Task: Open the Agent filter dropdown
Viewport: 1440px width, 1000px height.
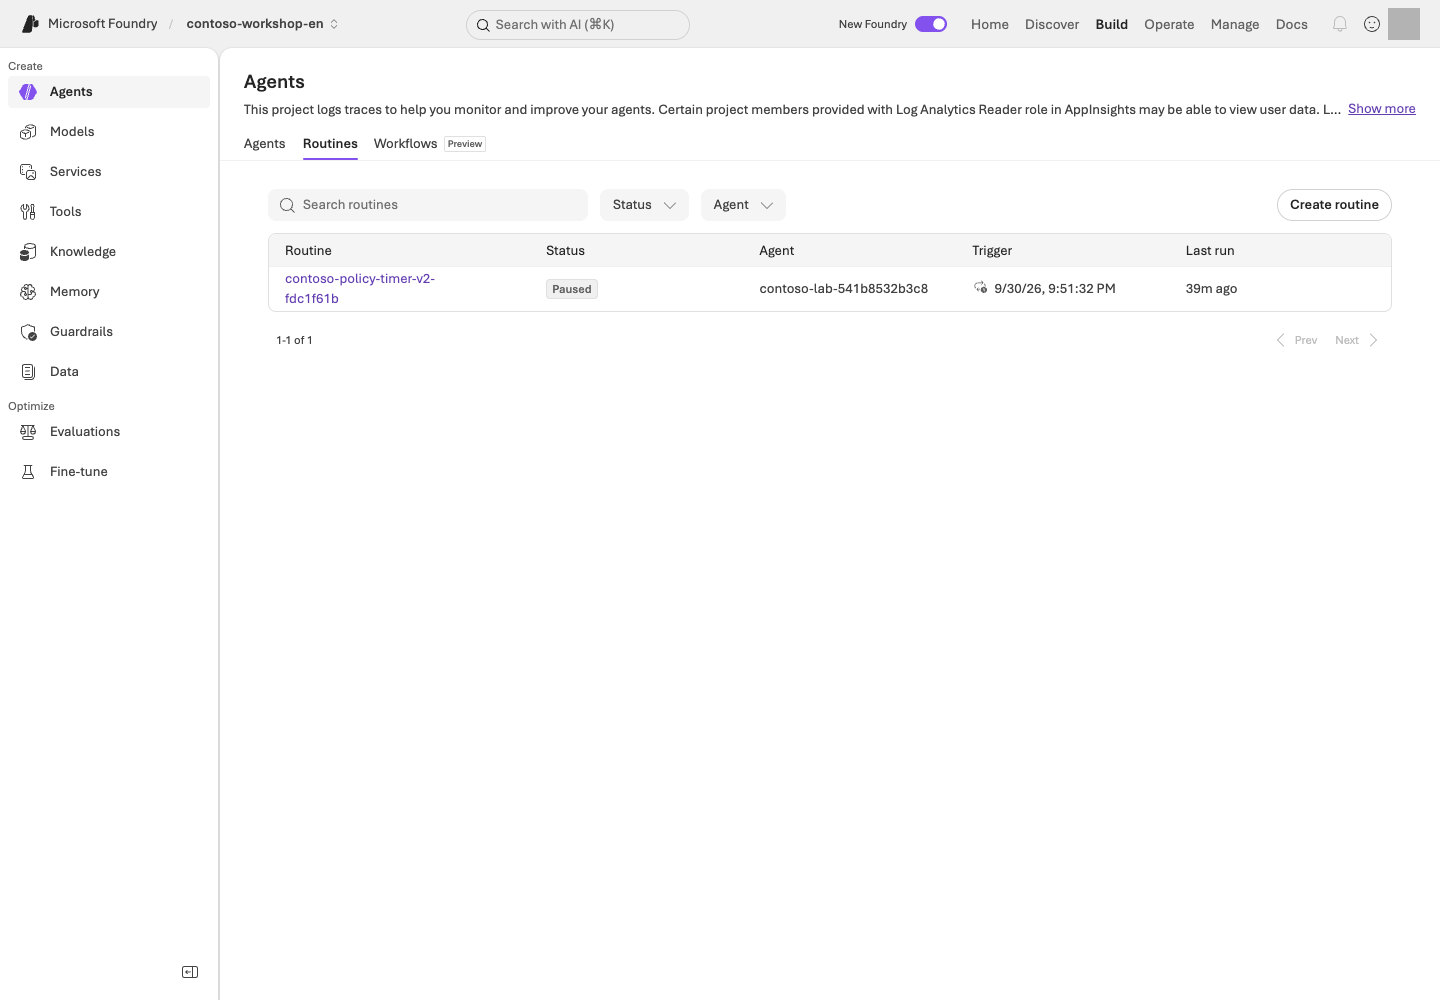Action: tap(743, 205)
